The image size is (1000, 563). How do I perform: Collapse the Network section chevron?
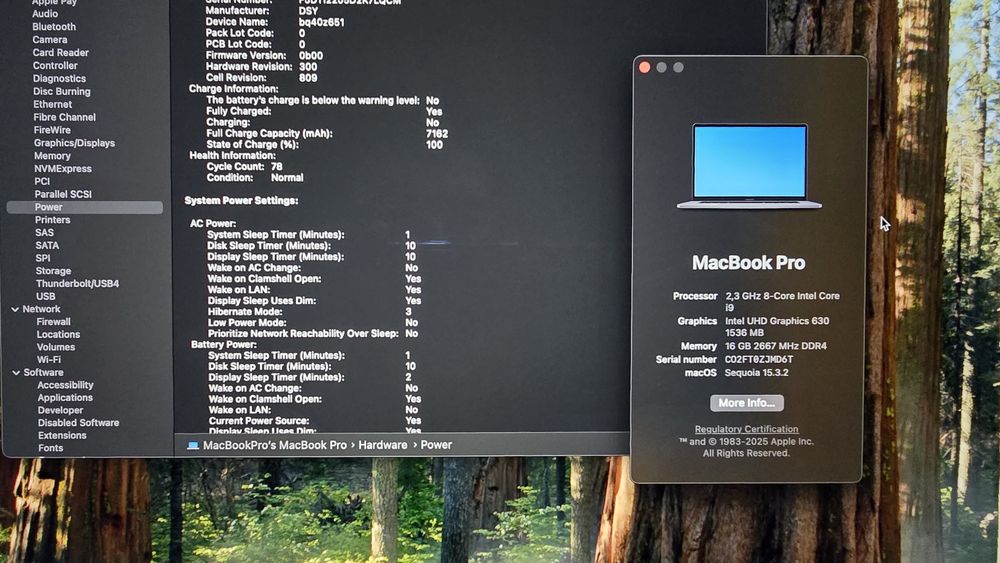pos(15,309)
